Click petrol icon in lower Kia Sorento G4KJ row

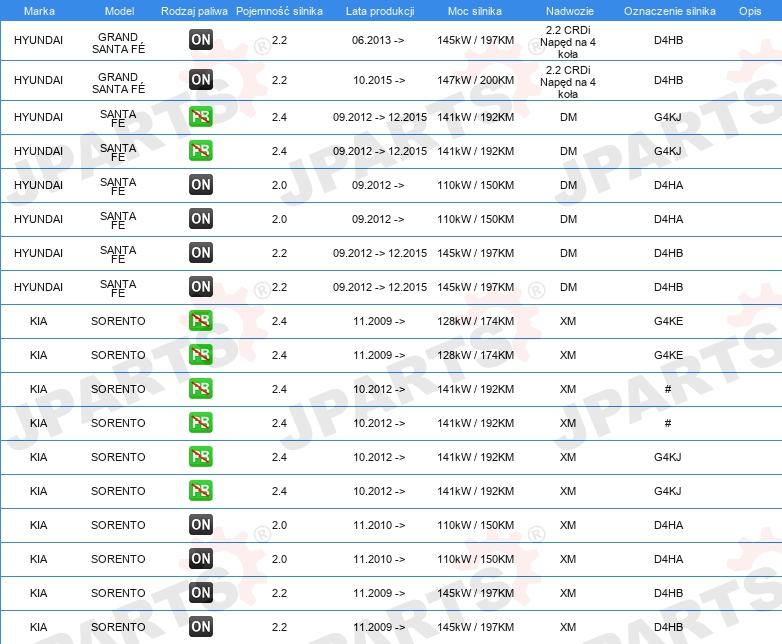tap(201, 490)
